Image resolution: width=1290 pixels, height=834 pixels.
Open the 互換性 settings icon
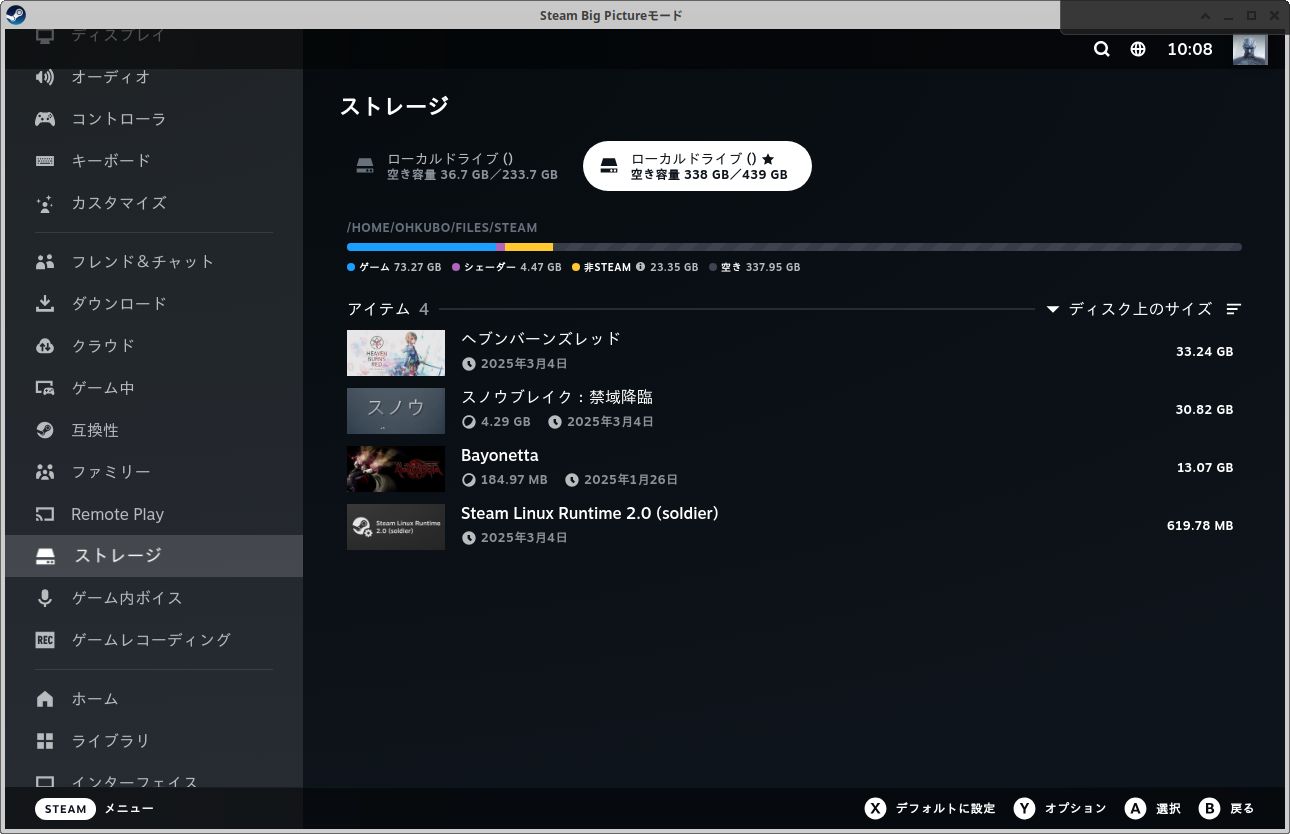click(x=44, y=429)
